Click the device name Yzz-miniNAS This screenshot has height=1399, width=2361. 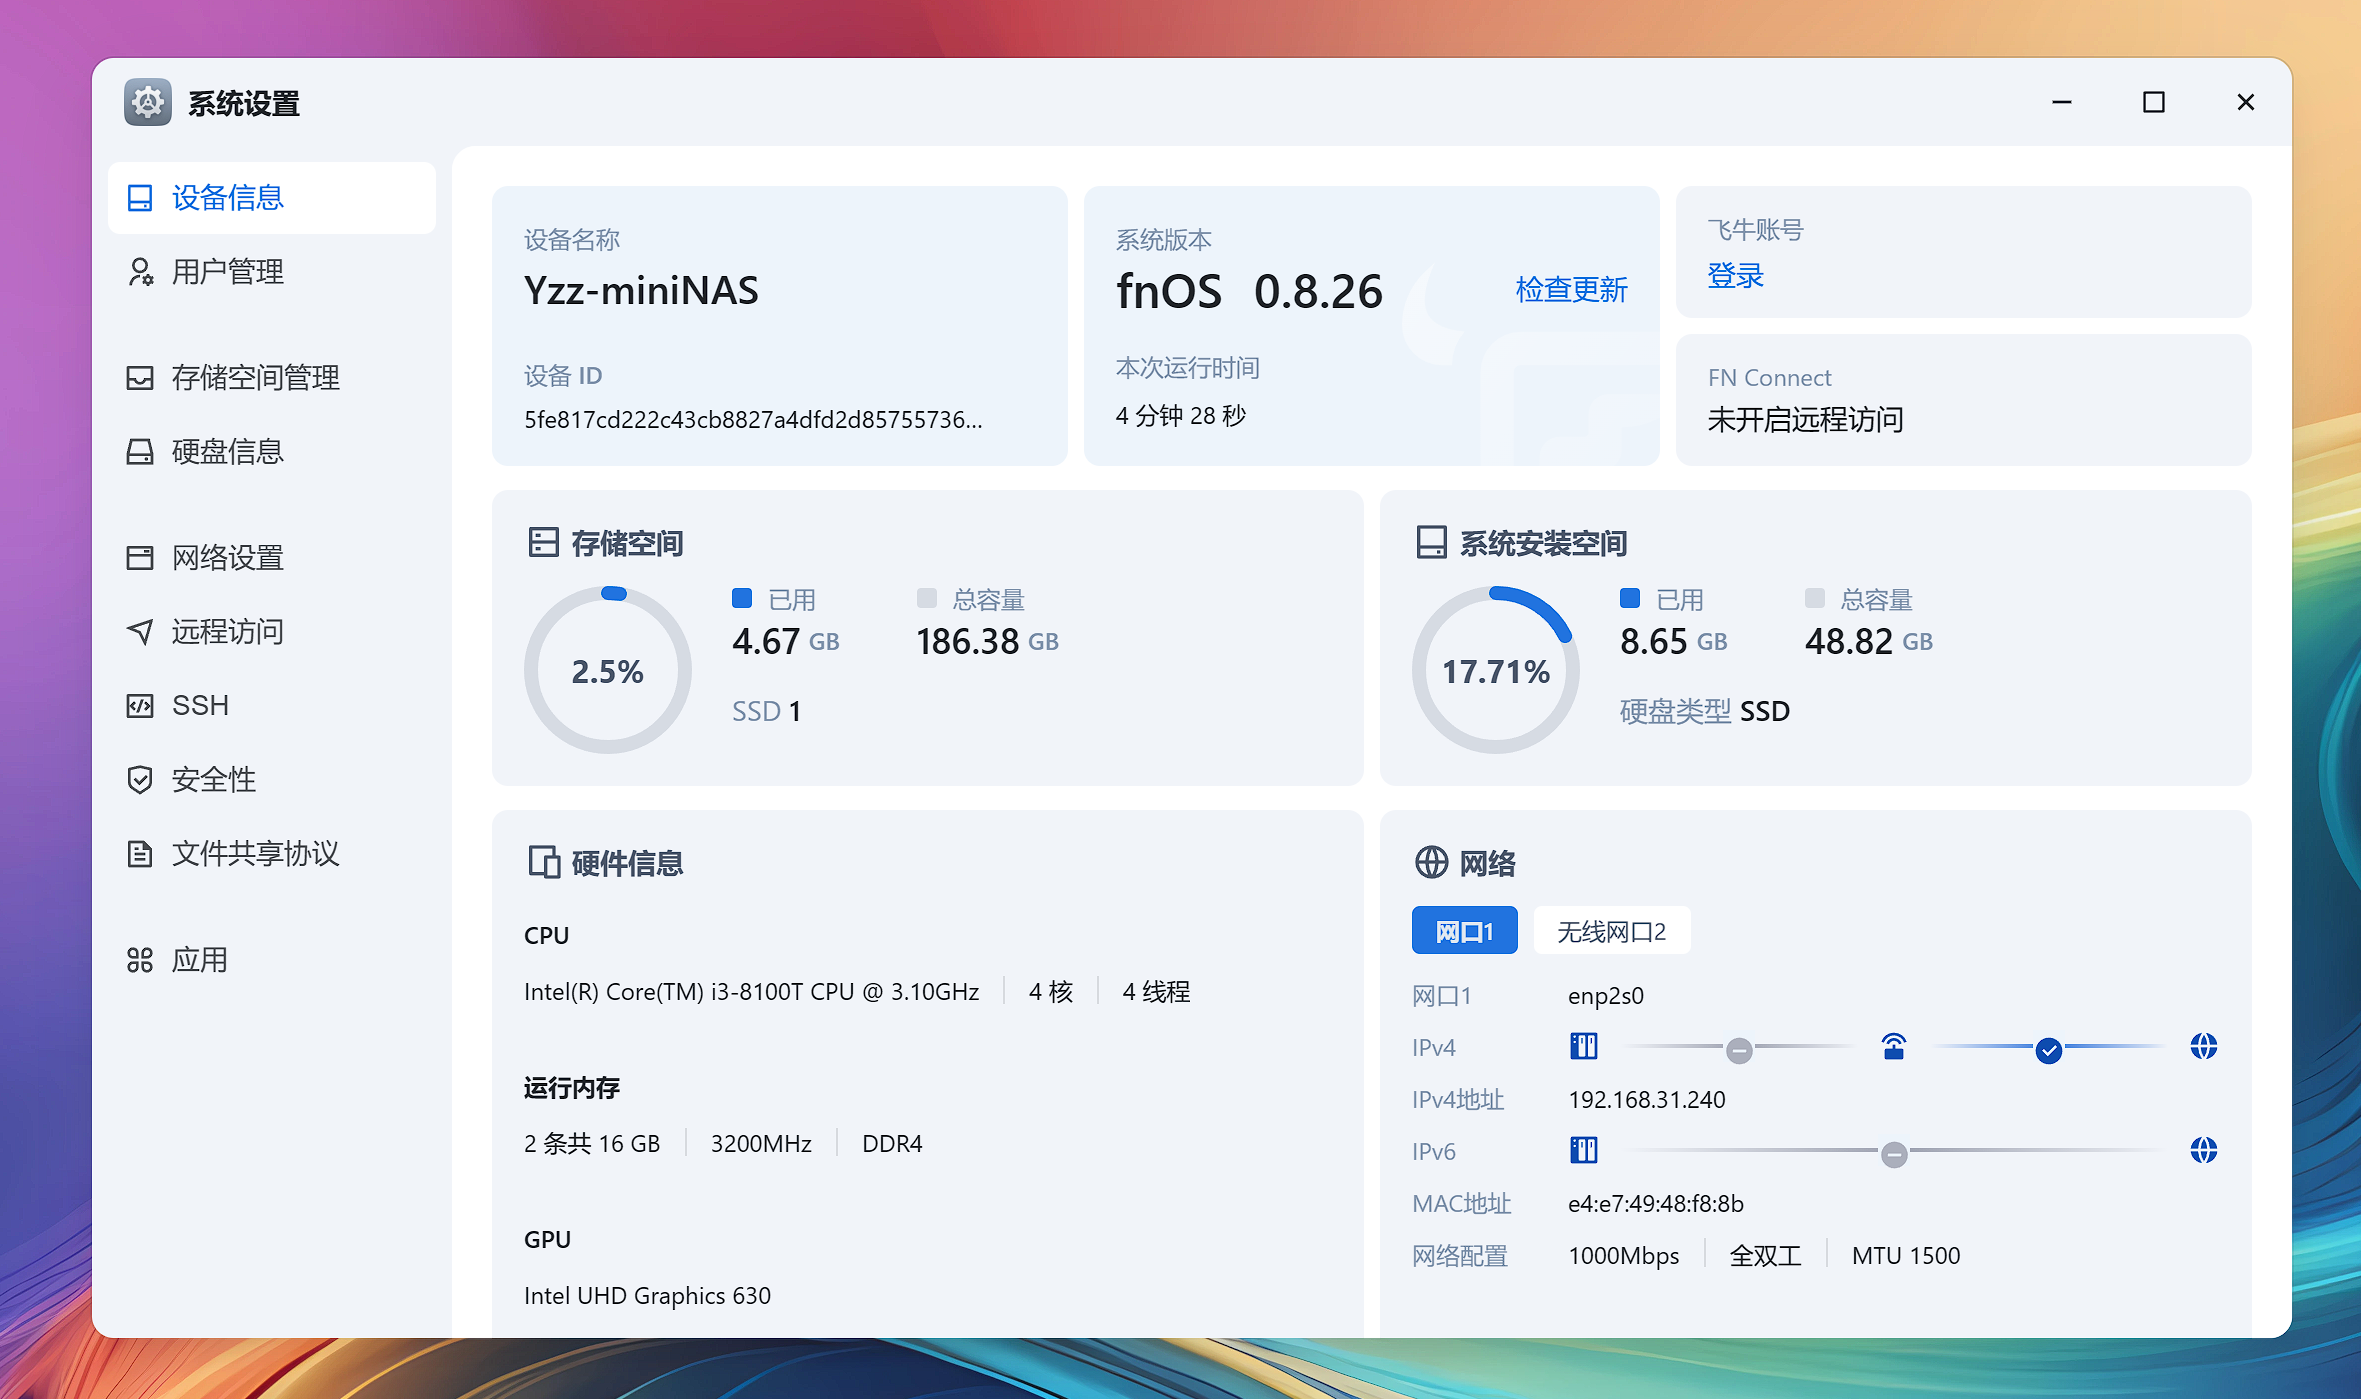(641, 291)
